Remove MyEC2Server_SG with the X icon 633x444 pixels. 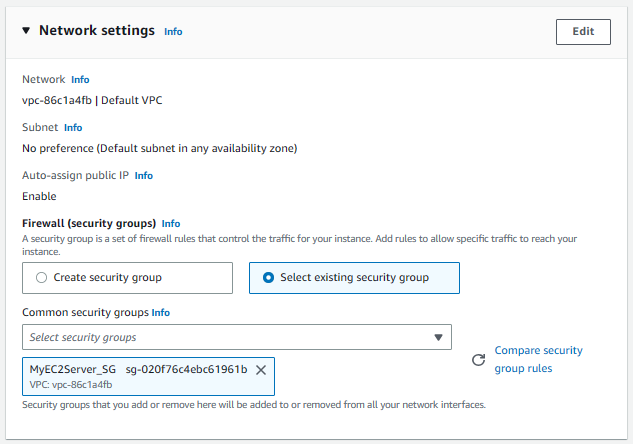coord(261,370)
